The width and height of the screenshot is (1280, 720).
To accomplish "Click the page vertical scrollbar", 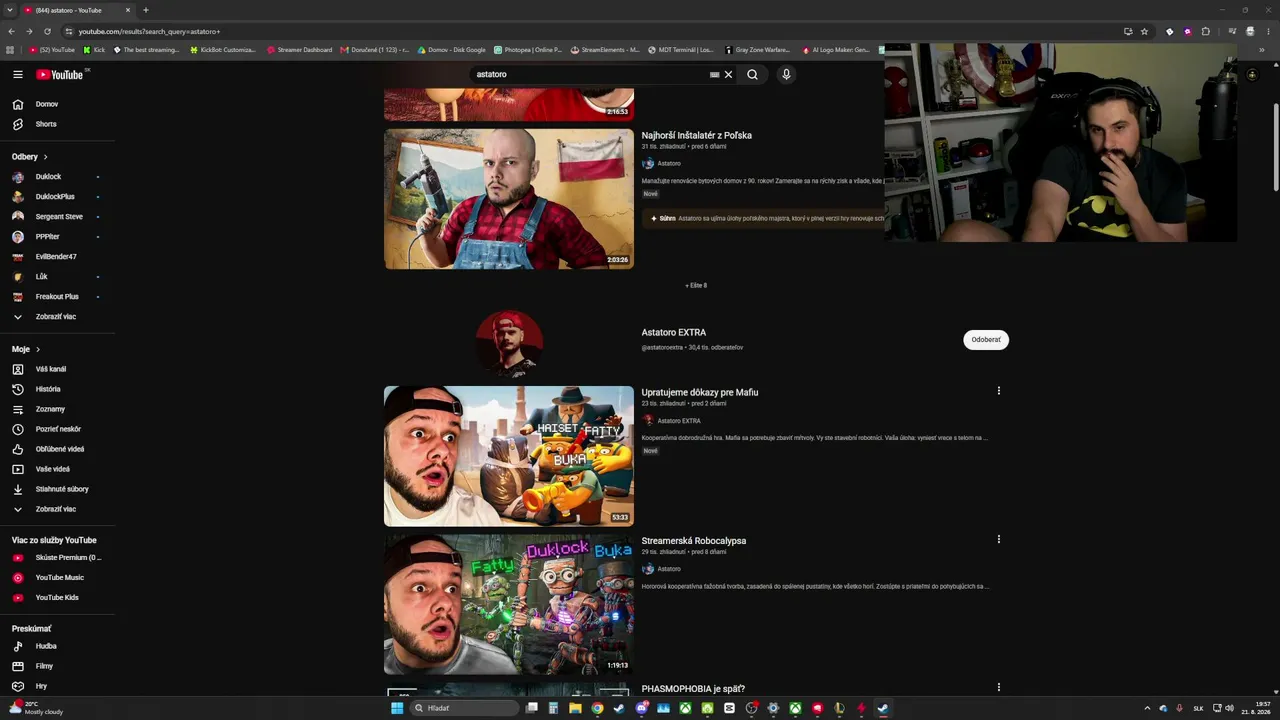I will point(1275,146).
